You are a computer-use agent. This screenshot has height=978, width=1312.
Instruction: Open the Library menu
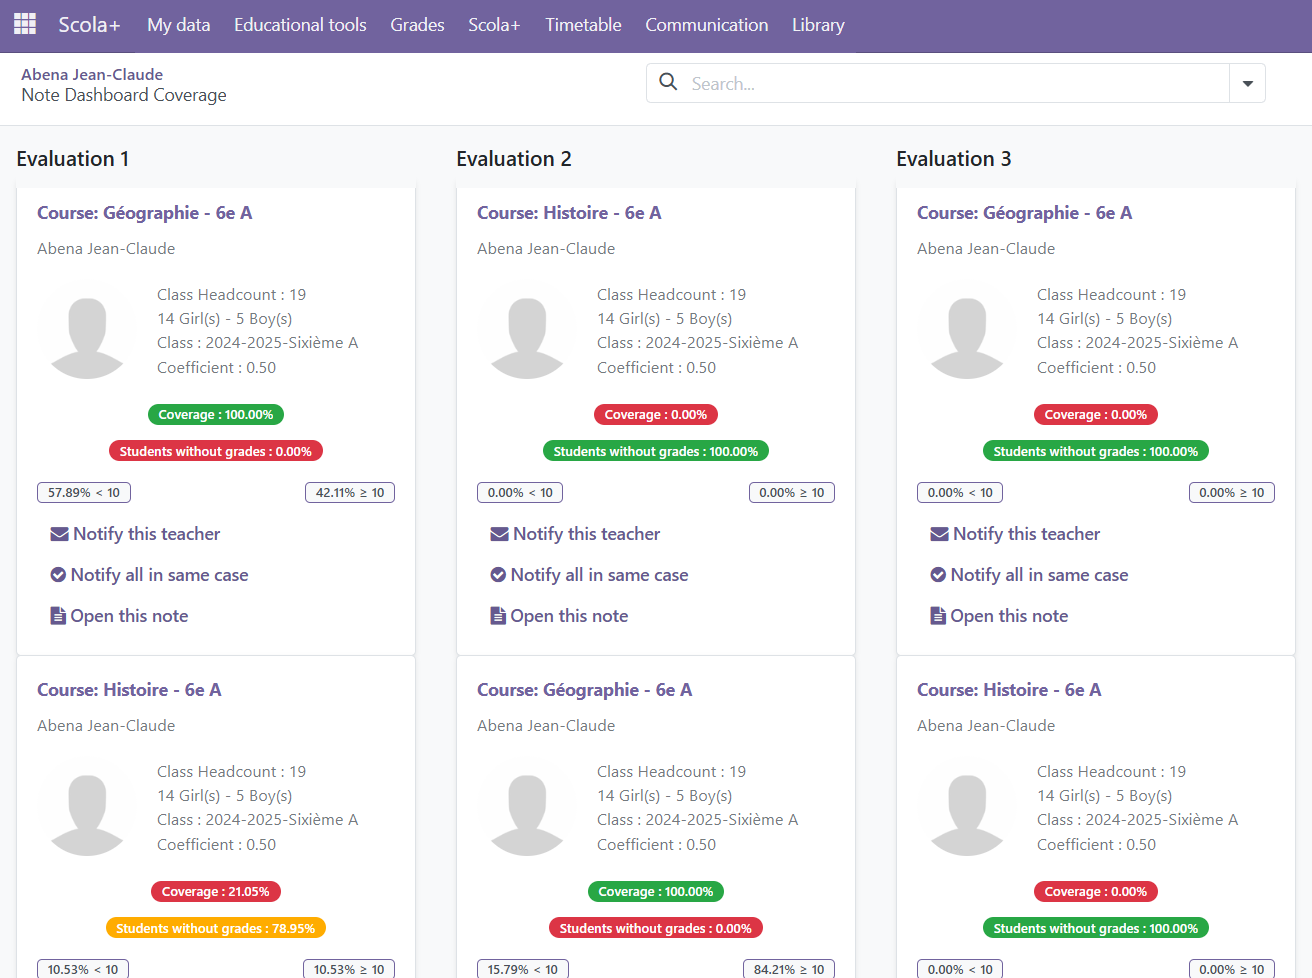(818, 25)
